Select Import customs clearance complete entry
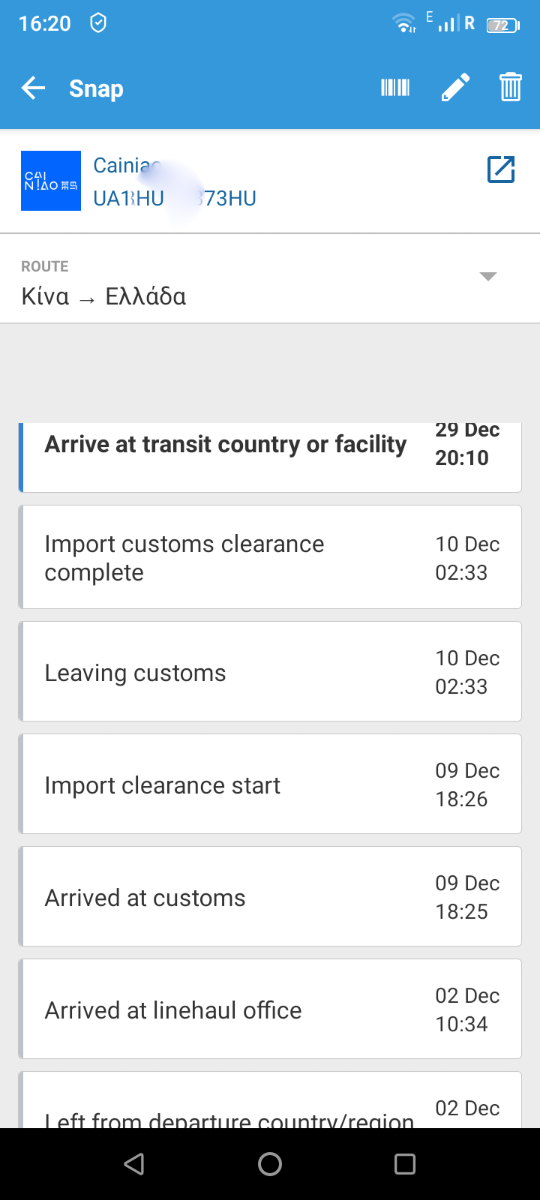The width and height of the screenshot is (540, 1200). point(270,557)
